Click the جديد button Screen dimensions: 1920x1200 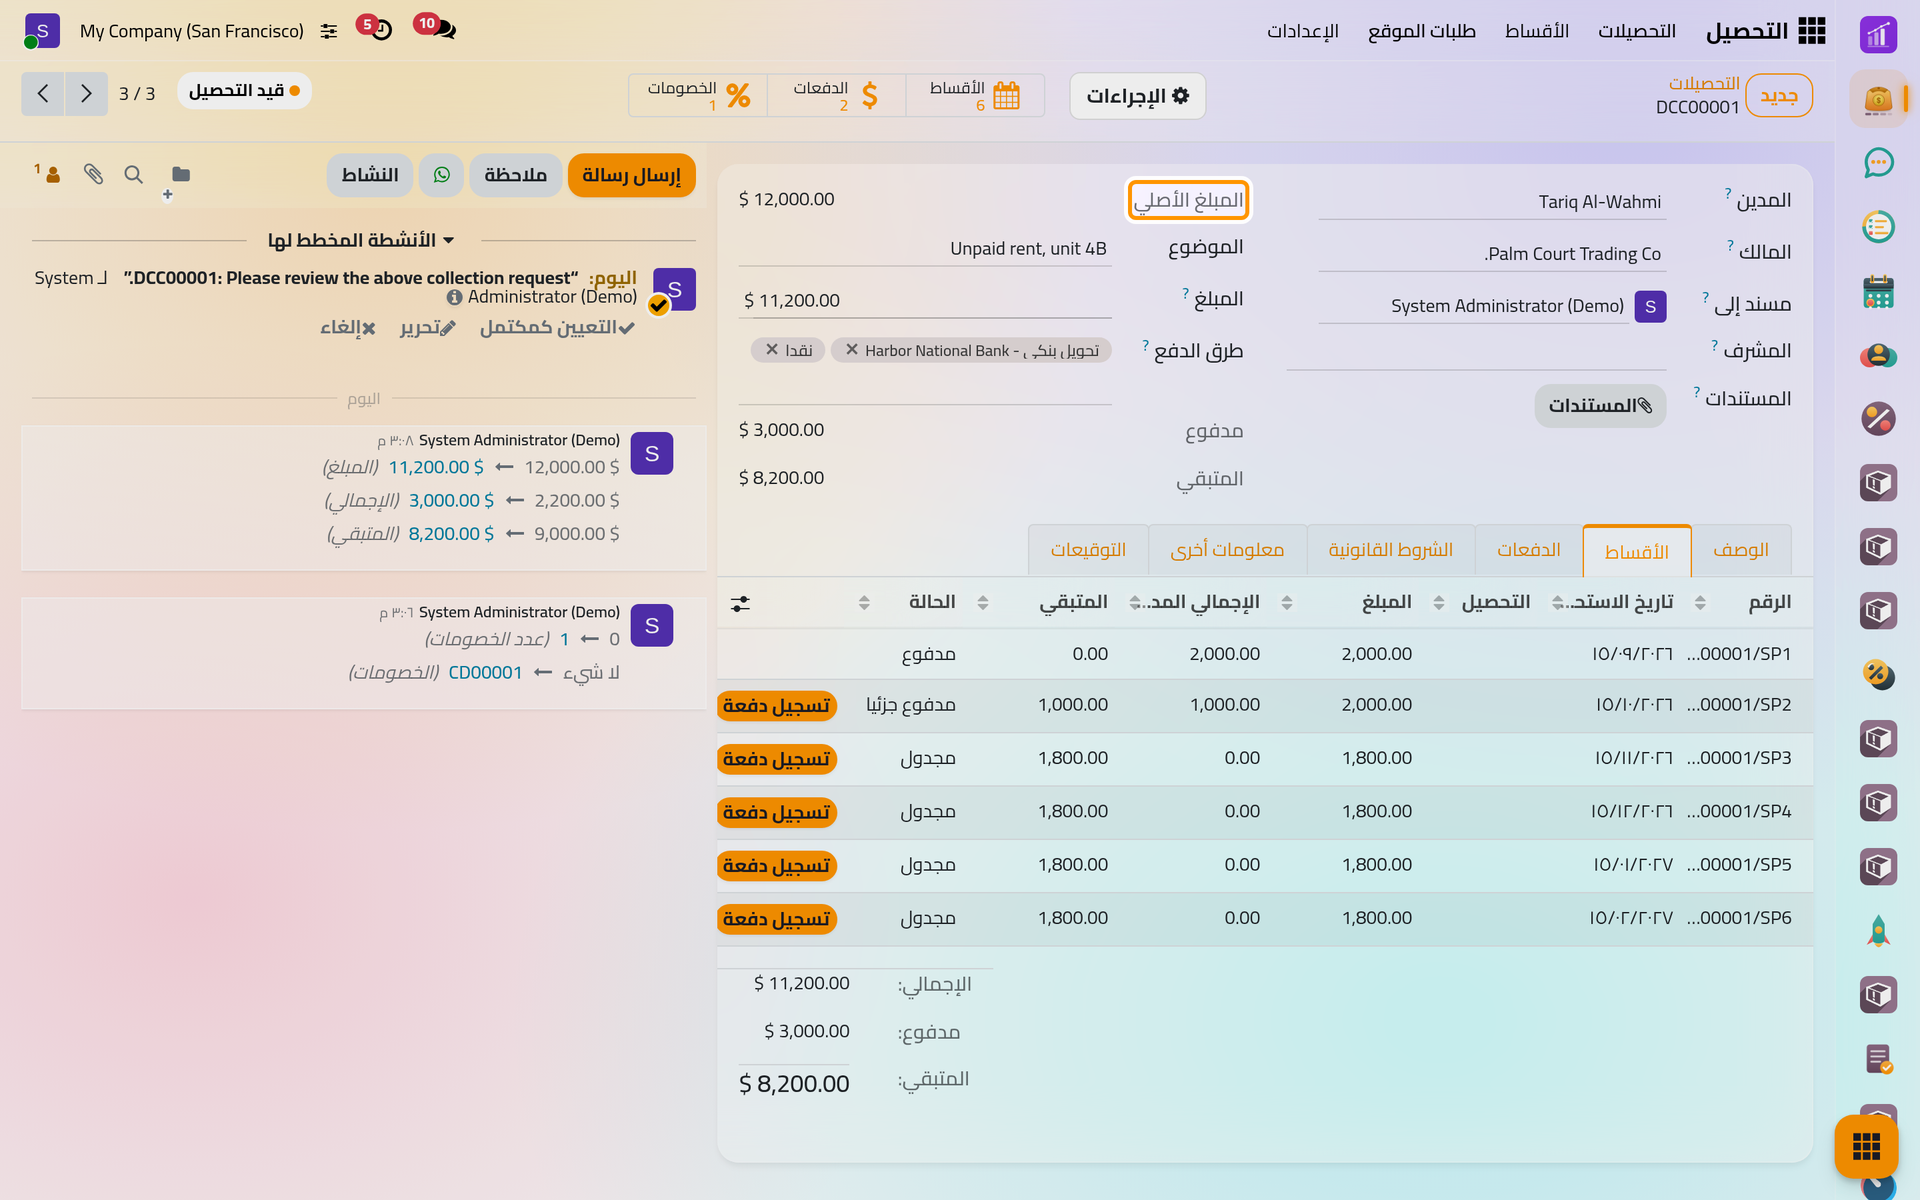(x=1778, y=96)
